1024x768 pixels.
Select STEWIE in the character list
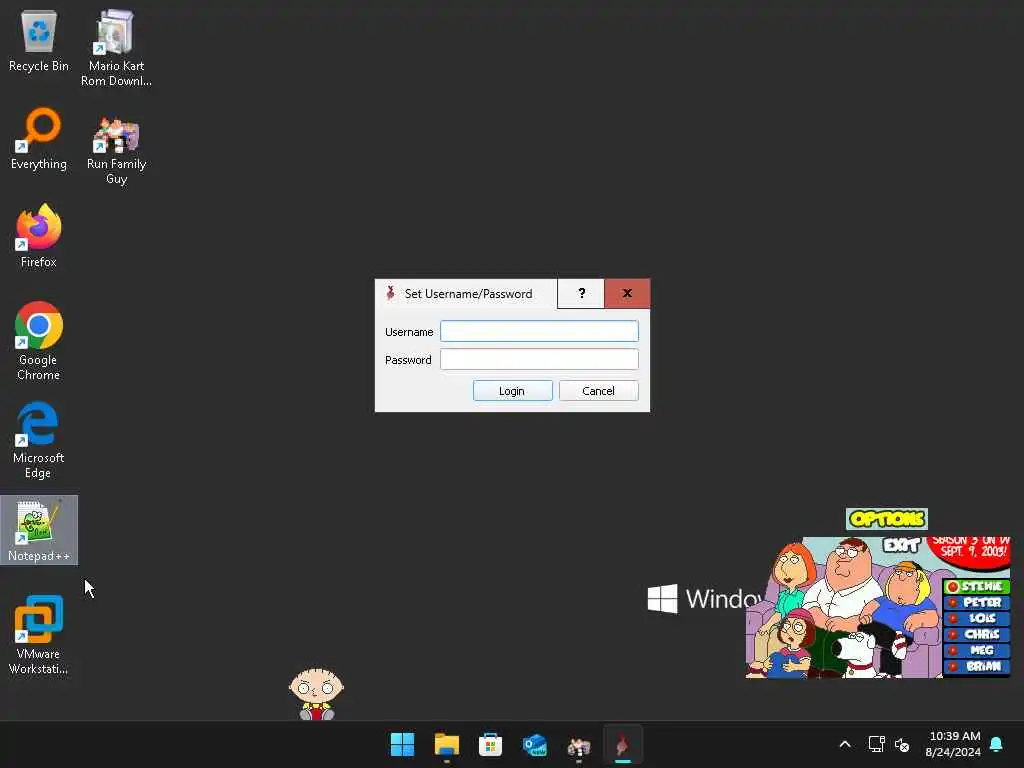[x=977, y=586]
